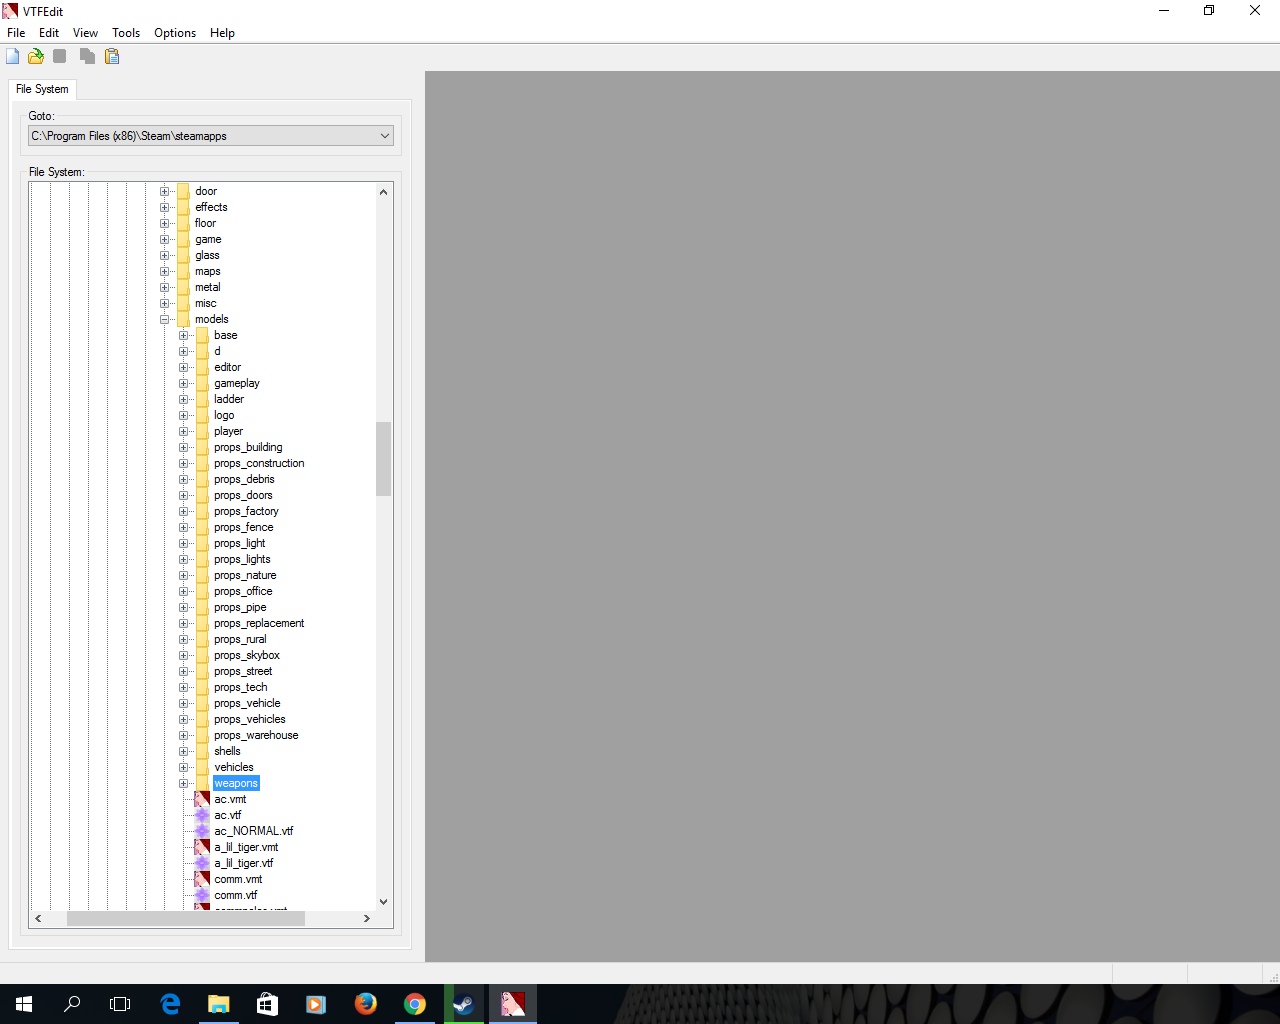Open the Goto path dropdown
Image resolution: width=1280 pixels, height=1024 pixels.
click(x=385, y=136)
